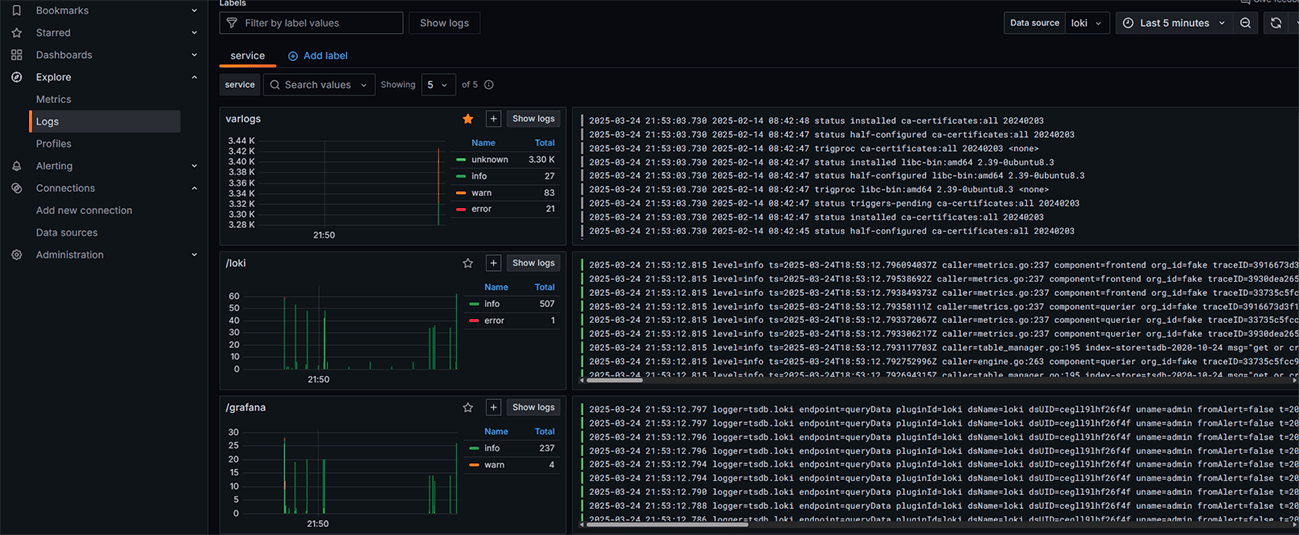Show logs for /grafana service
The width and height of the screenshot is (1299, 535).
click(533, 407)
